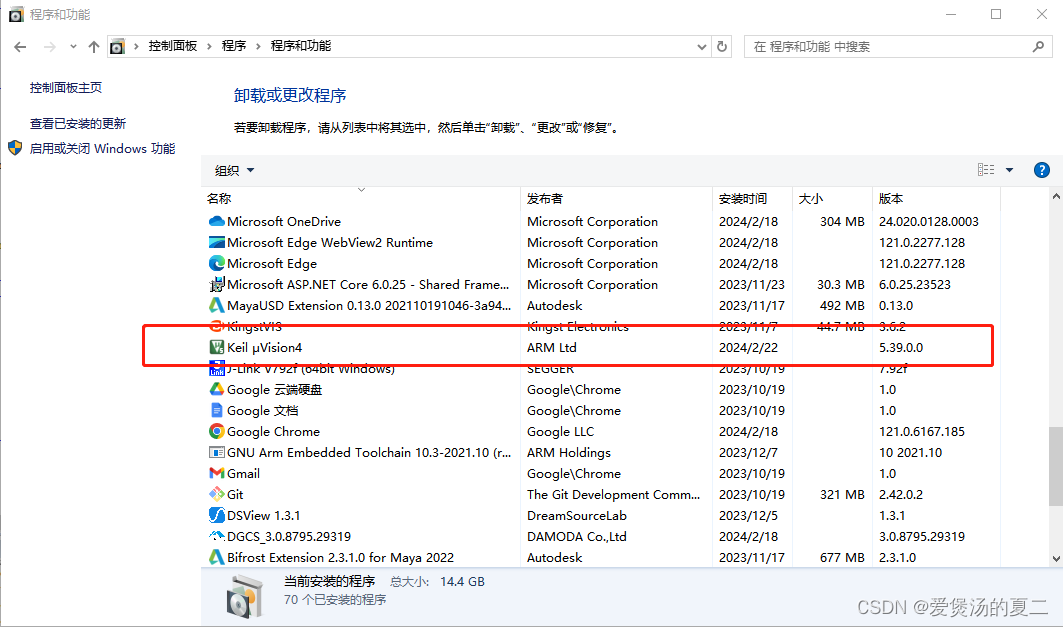
Task: Click the Google Chrome icon
Action: pyautogui.click(x=216, y=432)
